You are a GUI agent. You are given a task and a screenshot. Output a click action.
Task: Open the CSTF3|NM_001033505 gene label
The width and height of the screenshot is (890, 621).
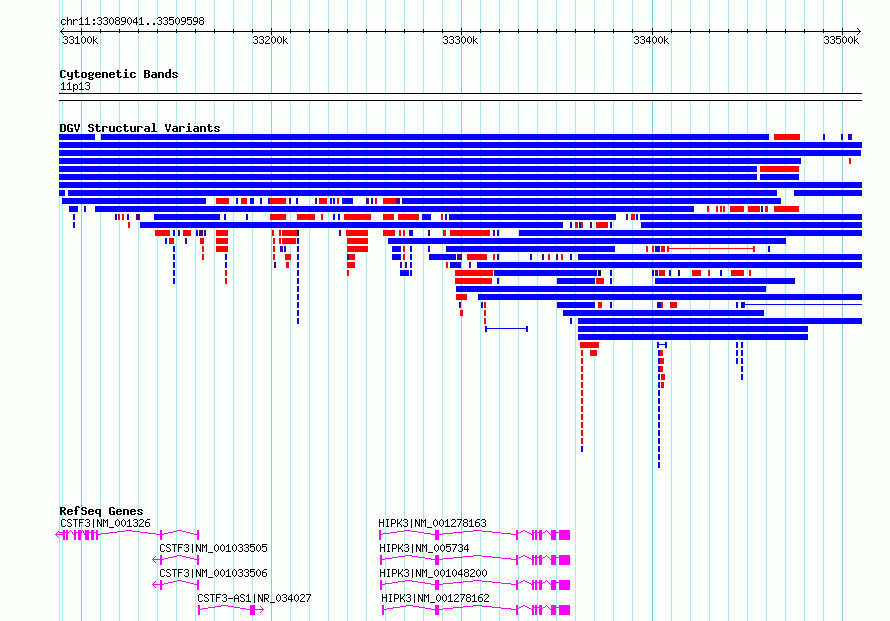click(x=213, y=548)
